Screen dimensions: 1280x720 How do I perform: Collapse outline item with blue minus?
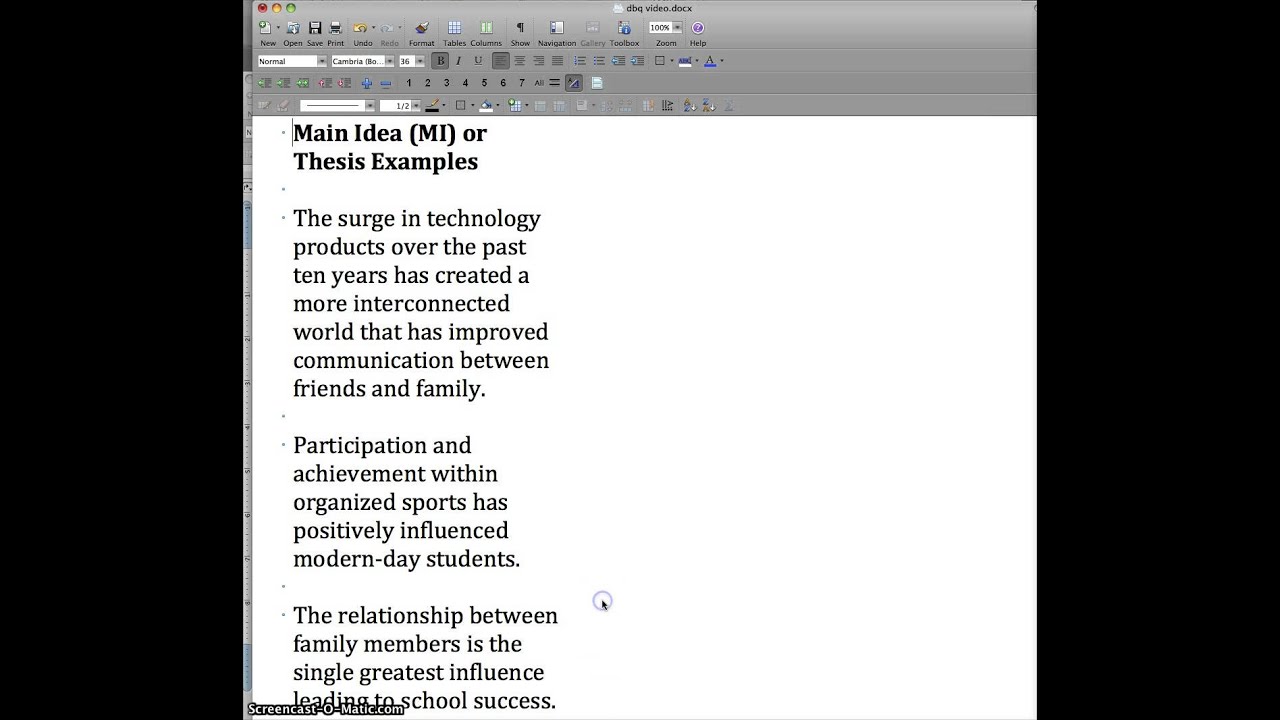(x=386, y=83)
